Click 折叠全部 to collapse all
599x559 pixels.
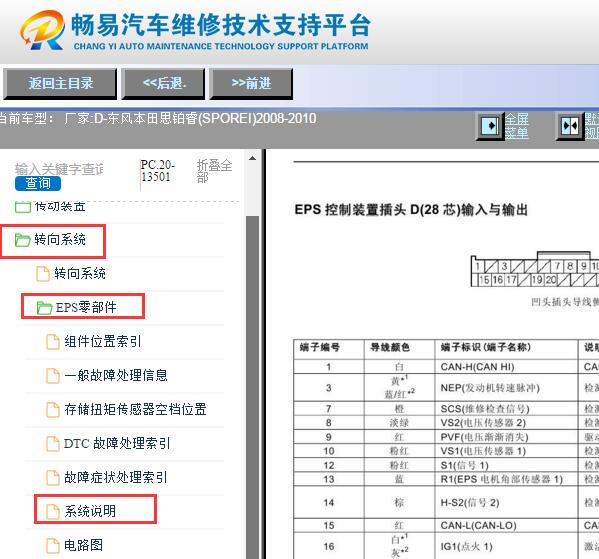pyautogui.click(x=214, y=171)
